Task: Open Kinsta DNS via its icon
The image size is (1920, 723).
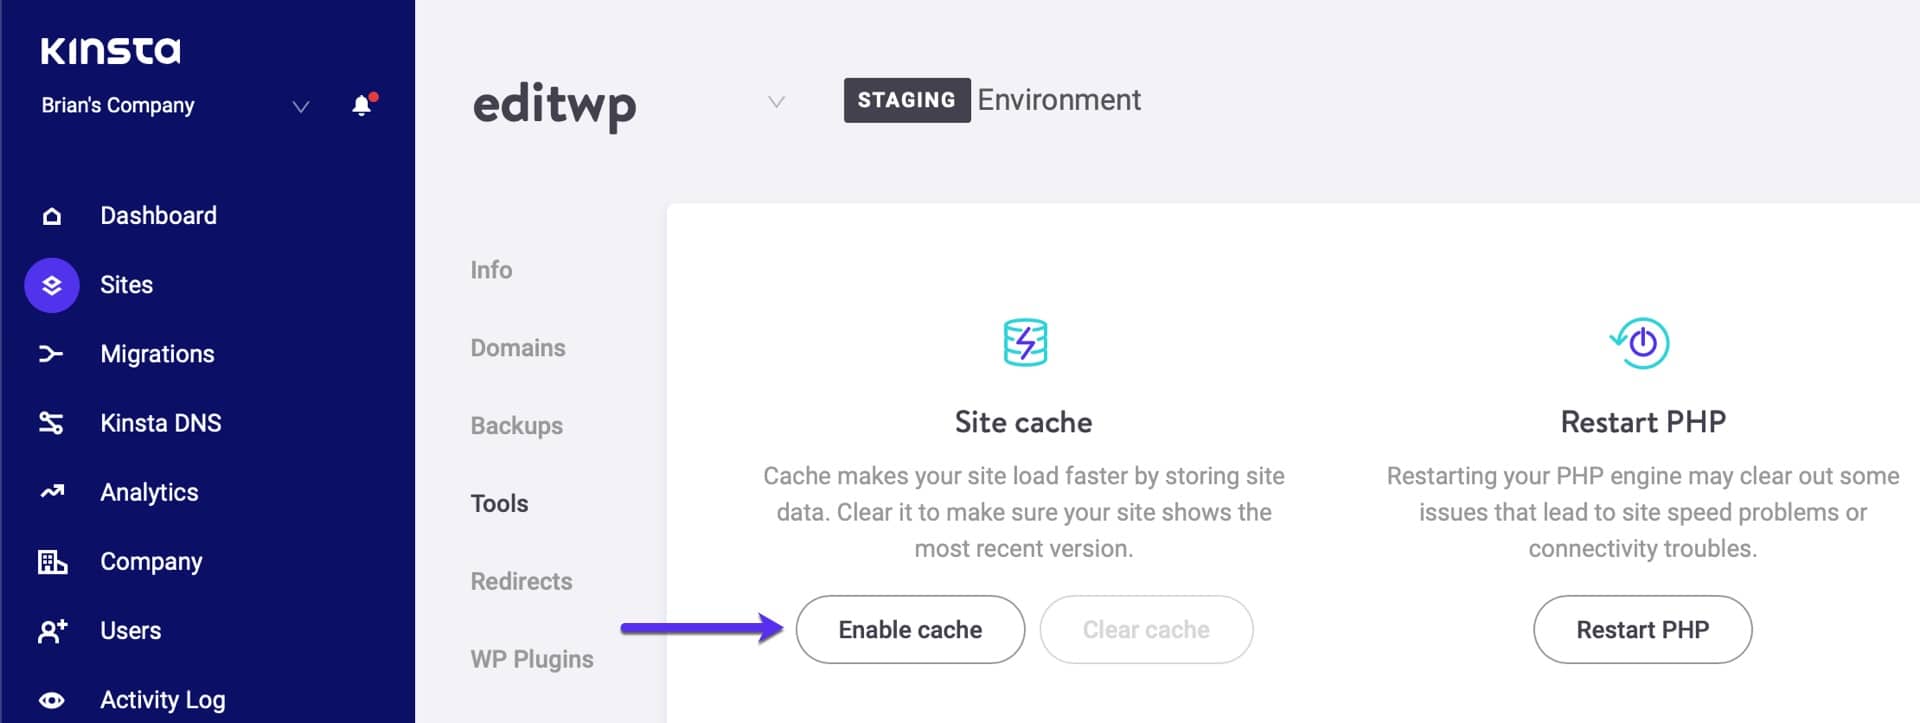Action: click(x=51, y=423)
